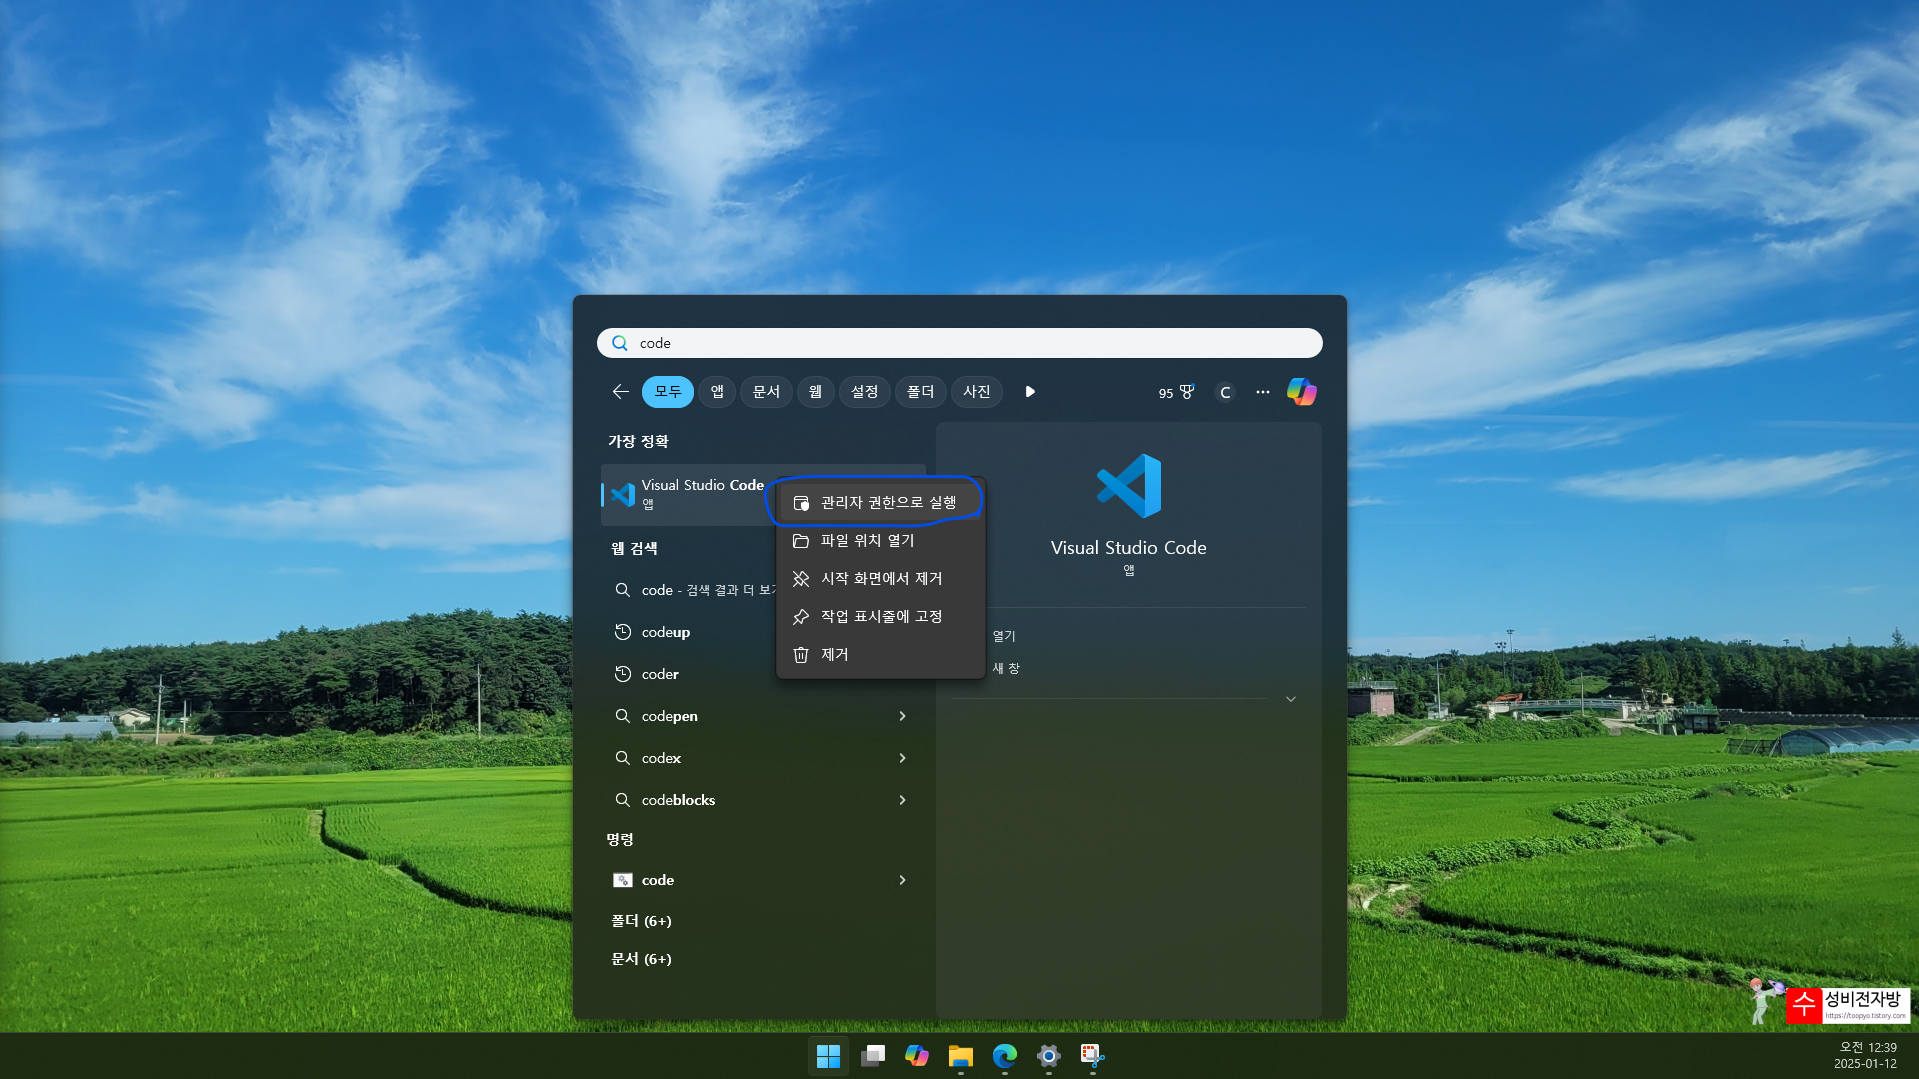Open Microsoft Edge from the taskbar

1005,1056
